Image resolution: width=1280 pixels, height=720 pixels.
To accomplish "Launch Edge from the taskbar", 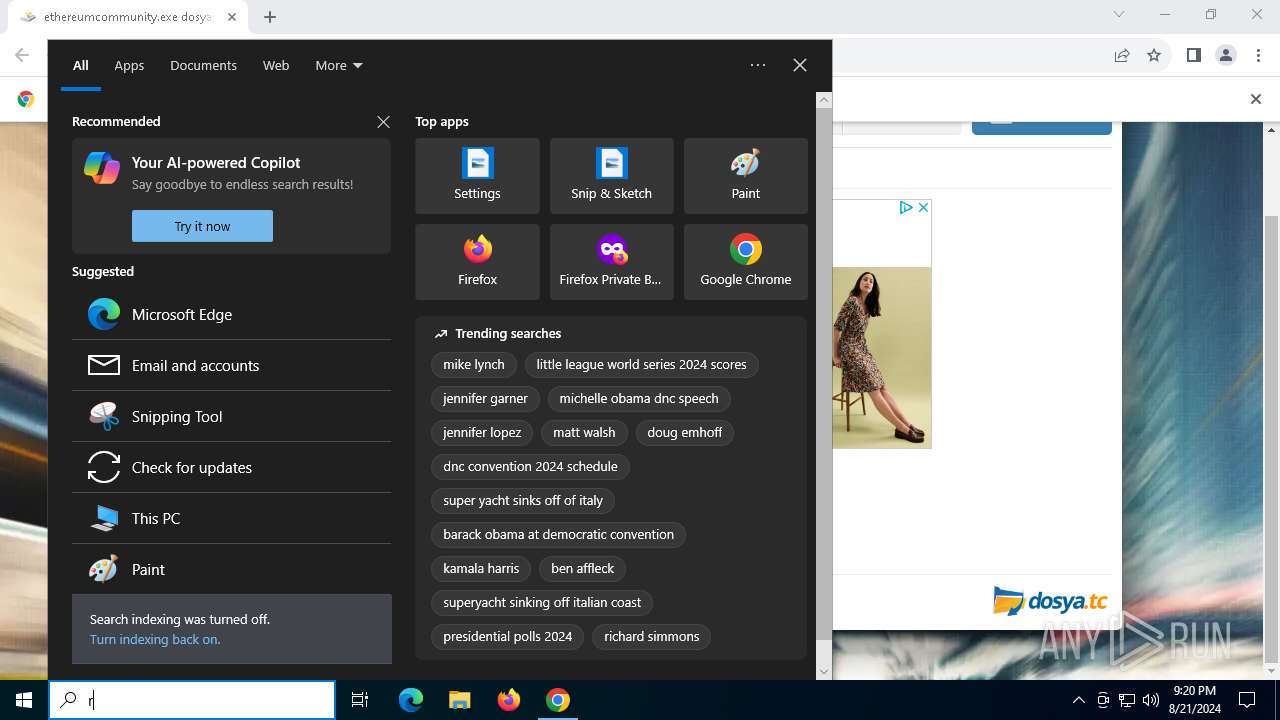I will click(x=411, y=700).
